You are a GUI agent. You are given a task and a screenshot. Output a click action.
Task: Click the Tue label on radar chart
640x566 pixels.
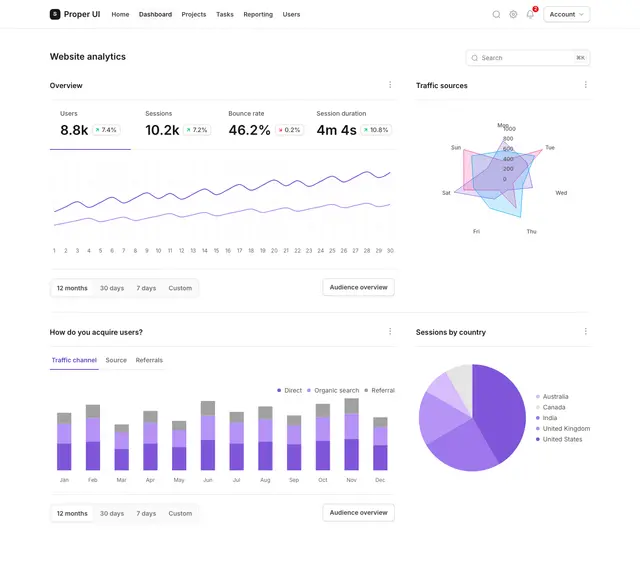(550, 147)
